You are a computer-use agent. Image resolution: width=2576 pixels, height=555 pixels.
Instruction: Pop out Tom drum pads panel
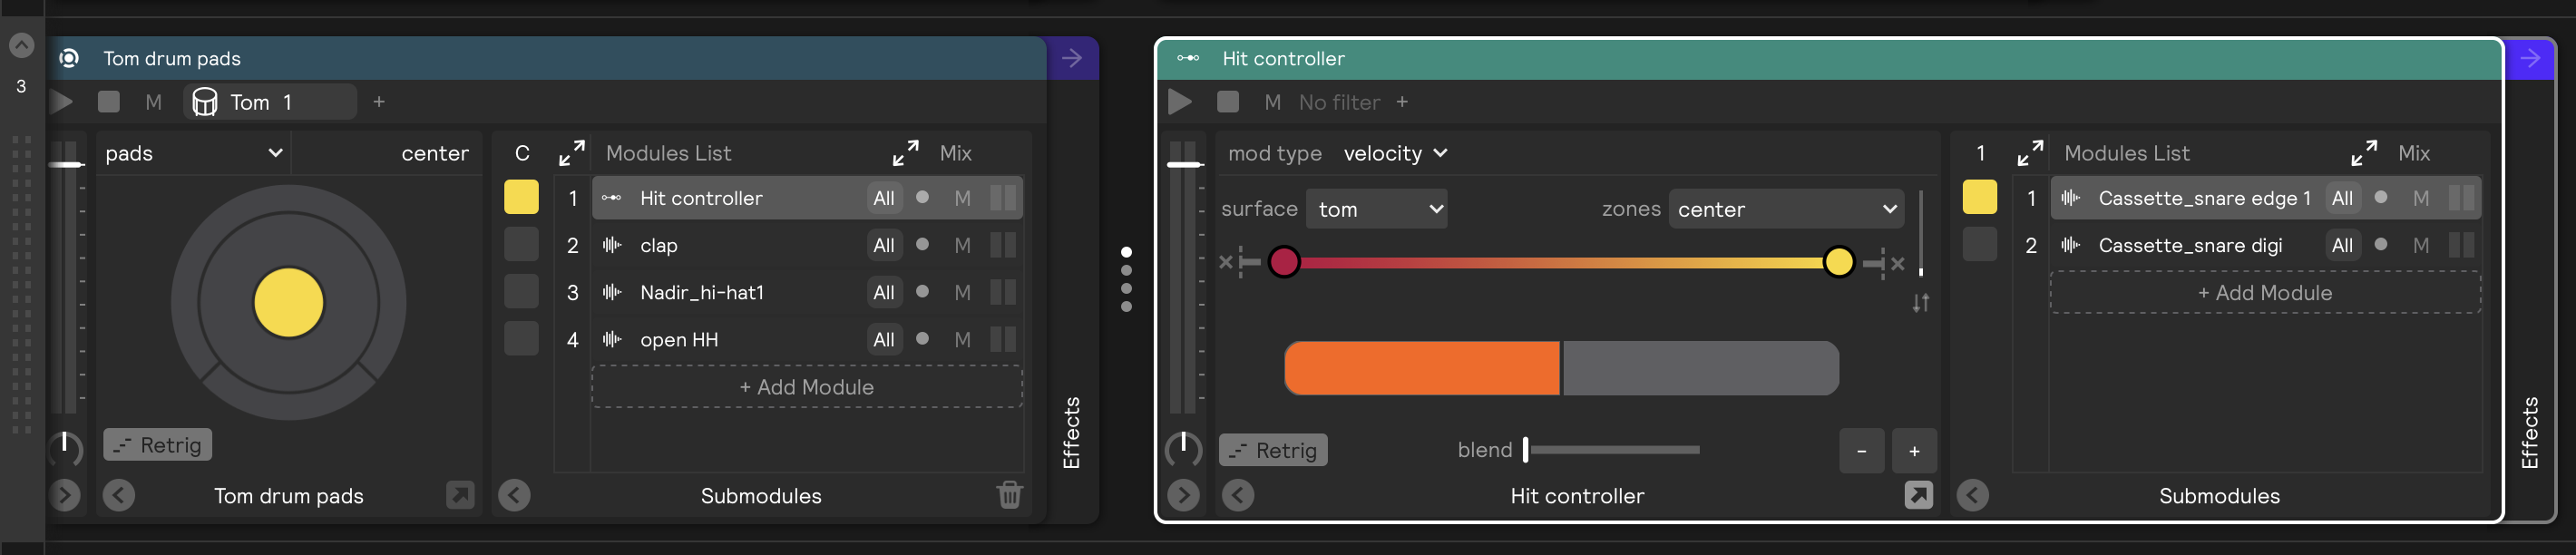pyautogui.click(x=460, y=495)
